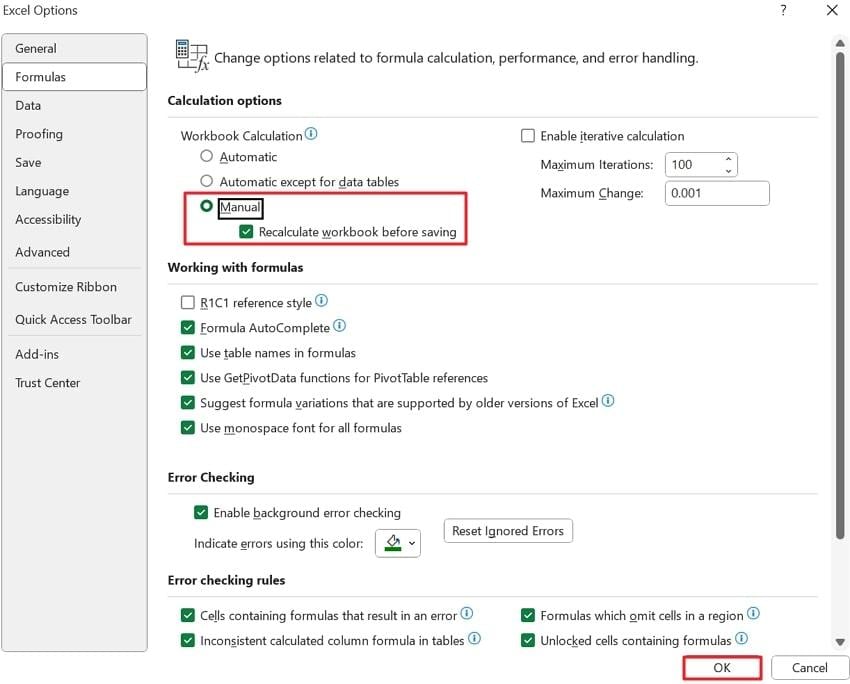Increase Maximum Iterations with up arrow
The width and height of the screenshot is (850, 684).
tap(729, 159)
